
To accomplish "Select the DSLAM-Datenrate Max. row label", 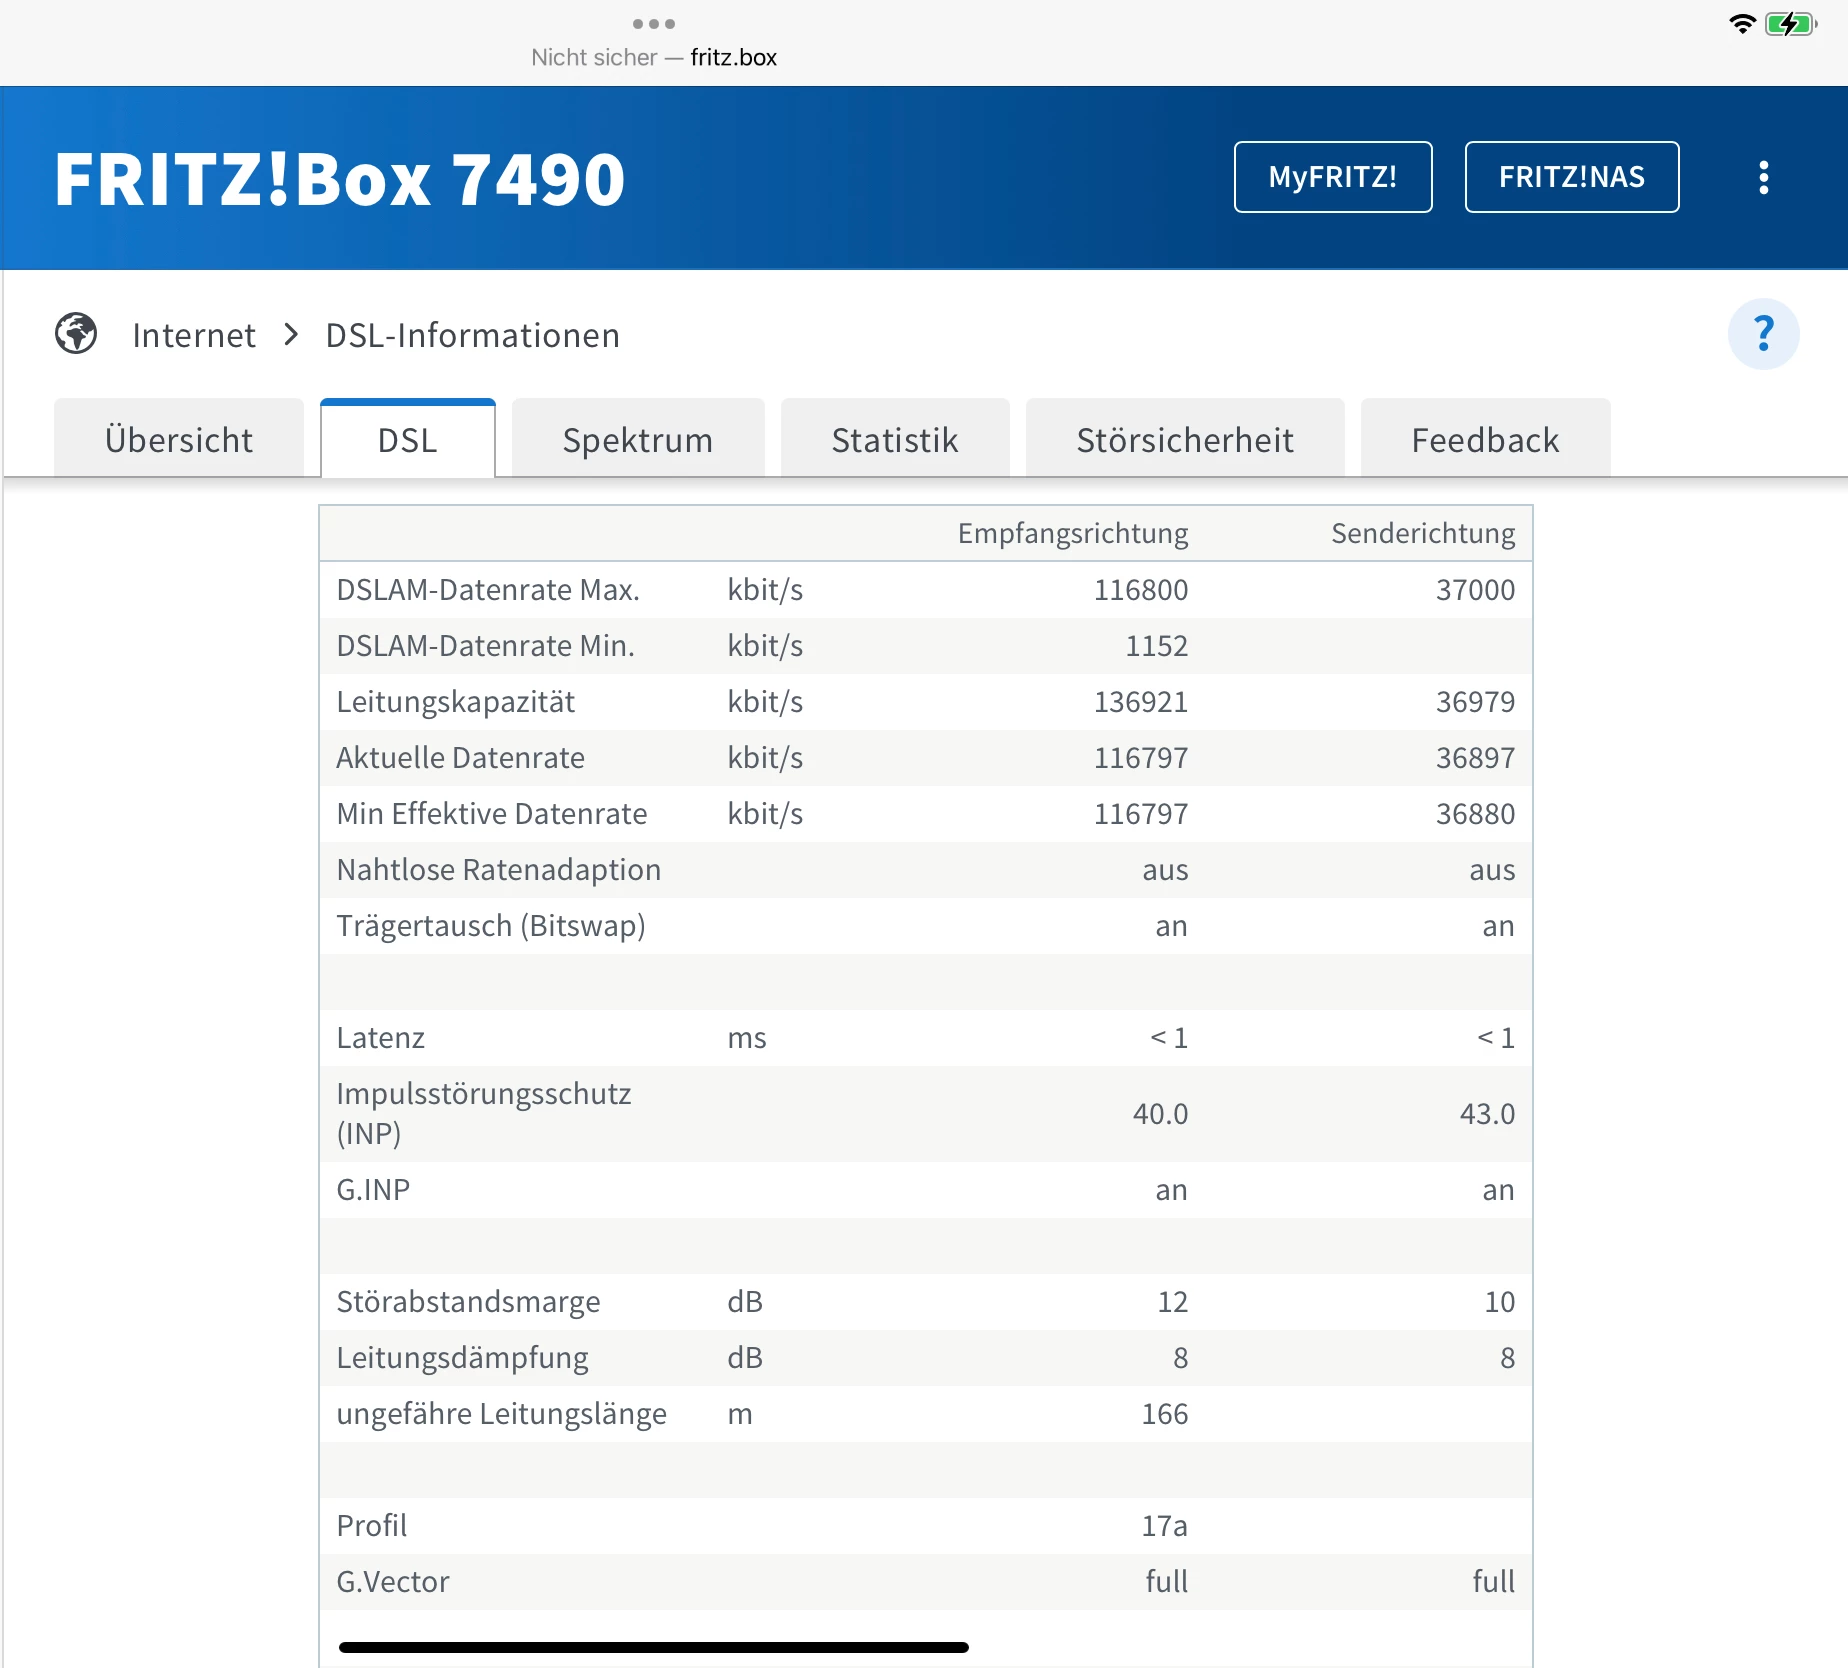I will click(x=488, y=589).
